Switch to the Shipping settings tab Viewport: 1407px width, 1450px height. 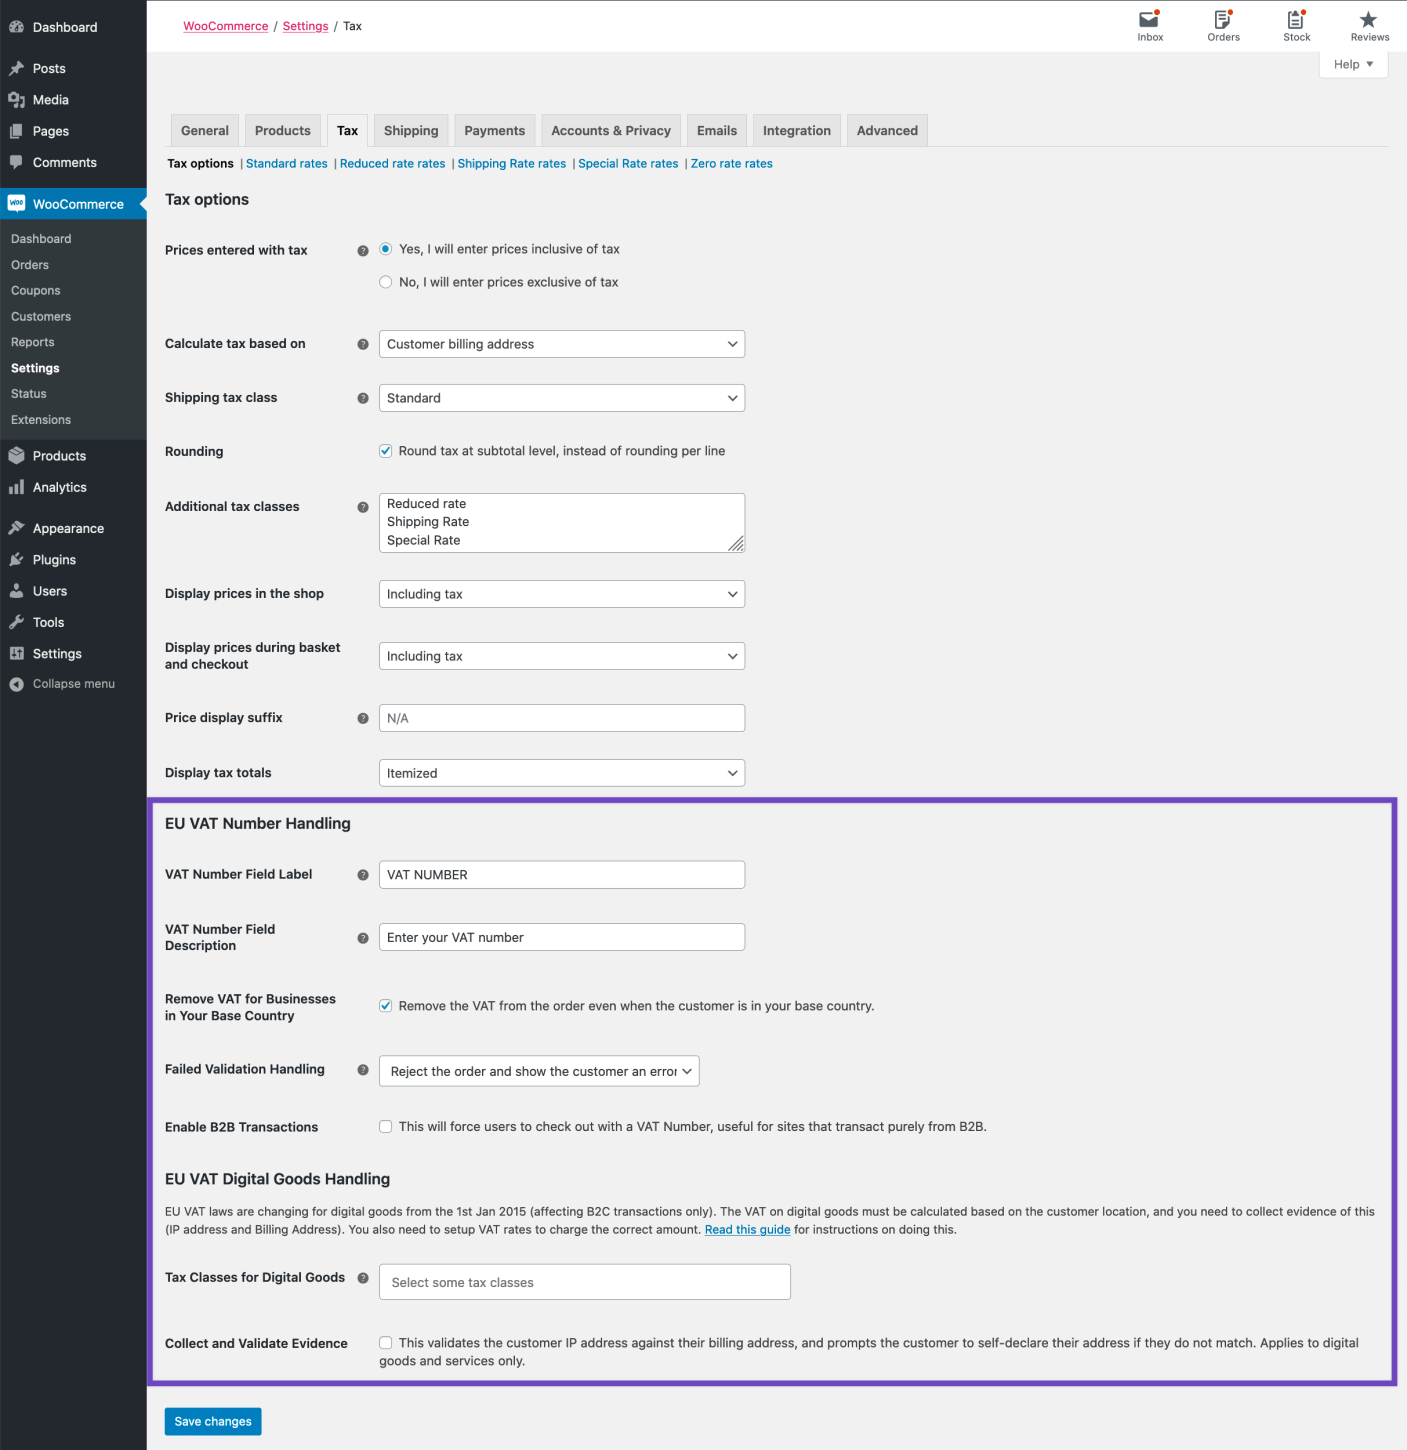pyautogui.click(x=410, y=130)
